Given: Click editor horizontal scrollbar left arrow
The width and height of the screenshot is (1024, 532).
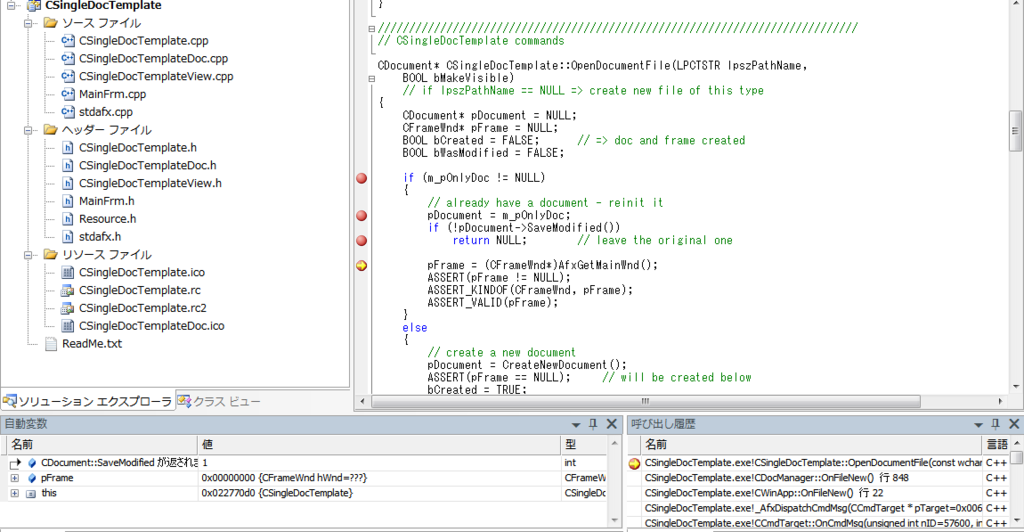Looking at the screenshot, I should 363,401.
